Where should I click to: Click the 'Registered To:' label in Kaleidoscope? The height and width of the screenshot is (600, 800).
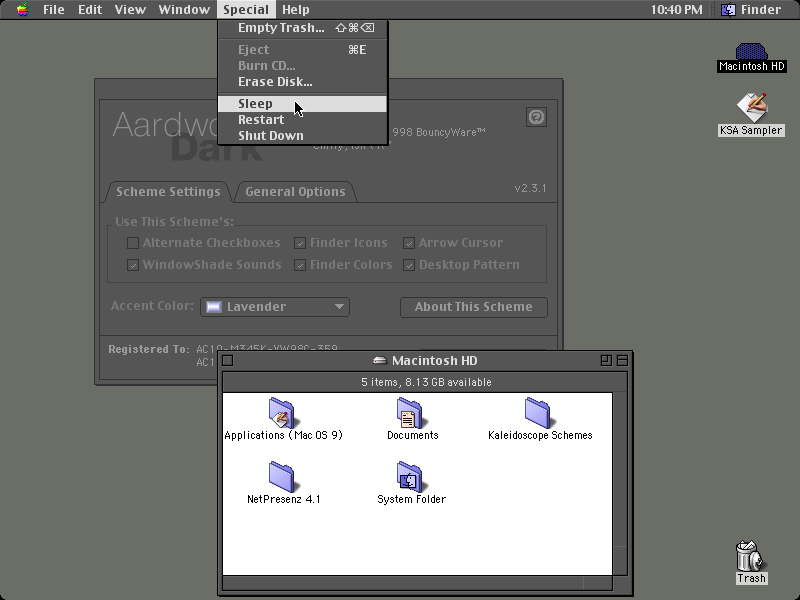149,349
